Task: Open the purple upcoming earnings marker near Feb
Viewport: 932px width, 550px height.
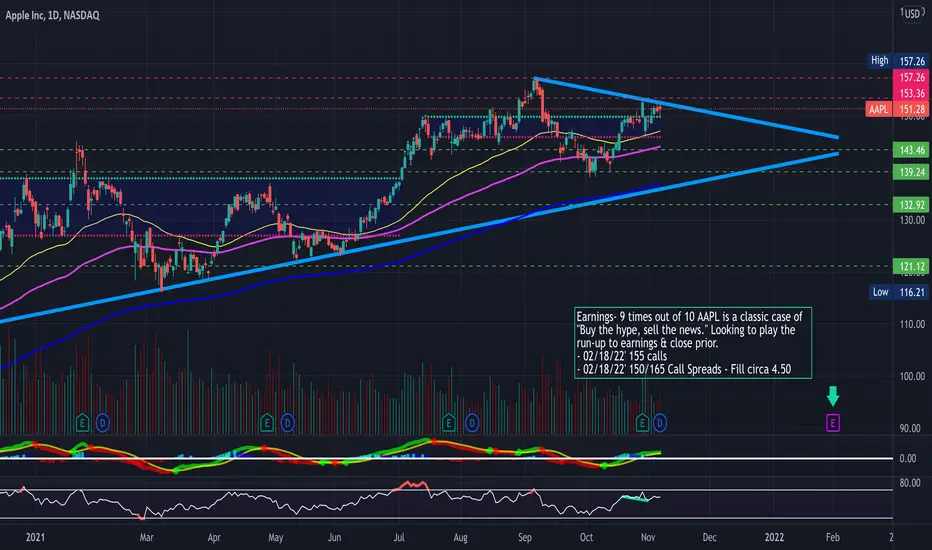Action: click(x=833, y=423)
